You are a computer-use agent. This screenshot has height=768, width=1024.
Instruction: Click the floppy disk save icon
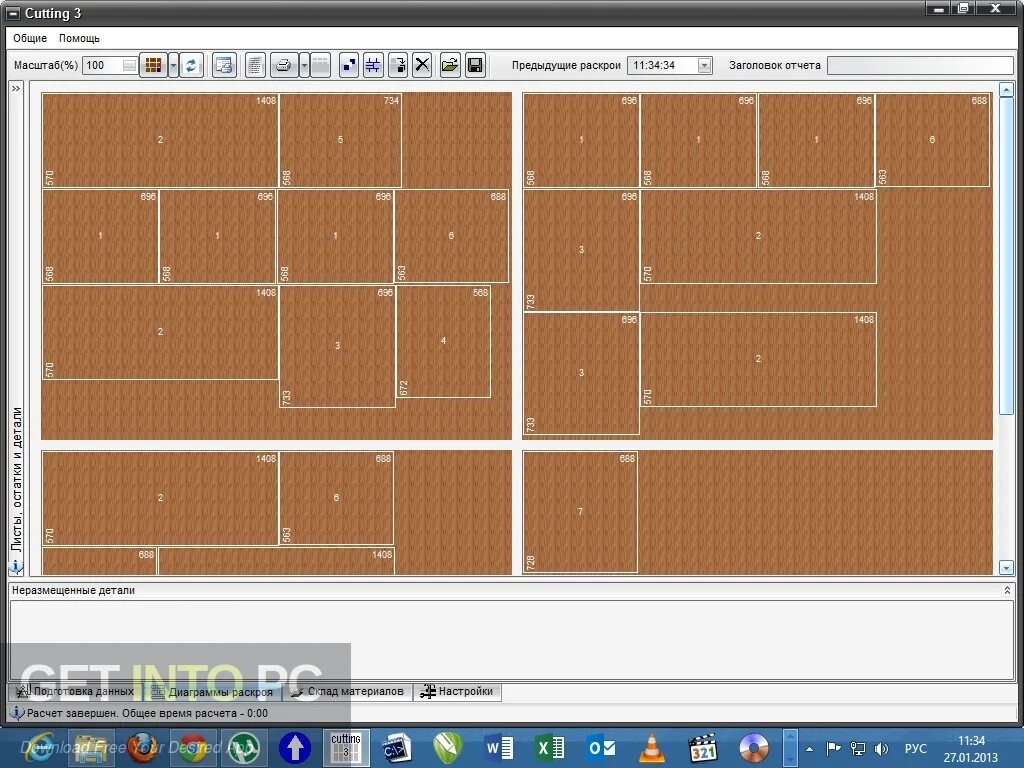click(x=475, y=65)
